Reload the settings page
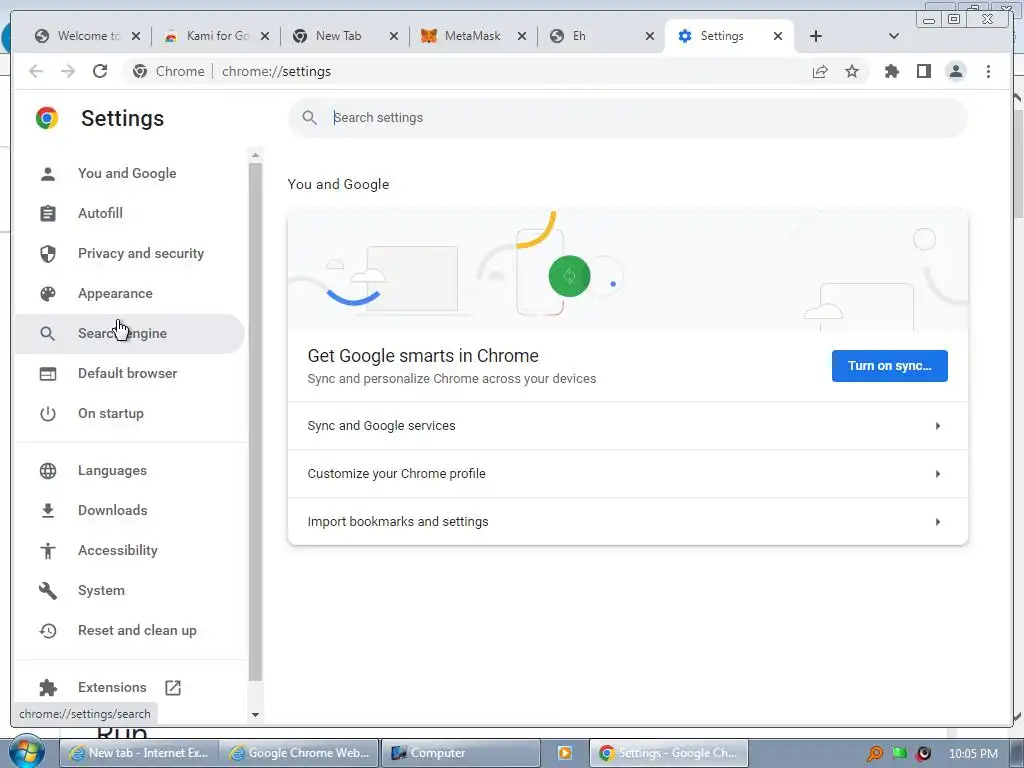Viewport: 1024px width, 768px height. 100,71
